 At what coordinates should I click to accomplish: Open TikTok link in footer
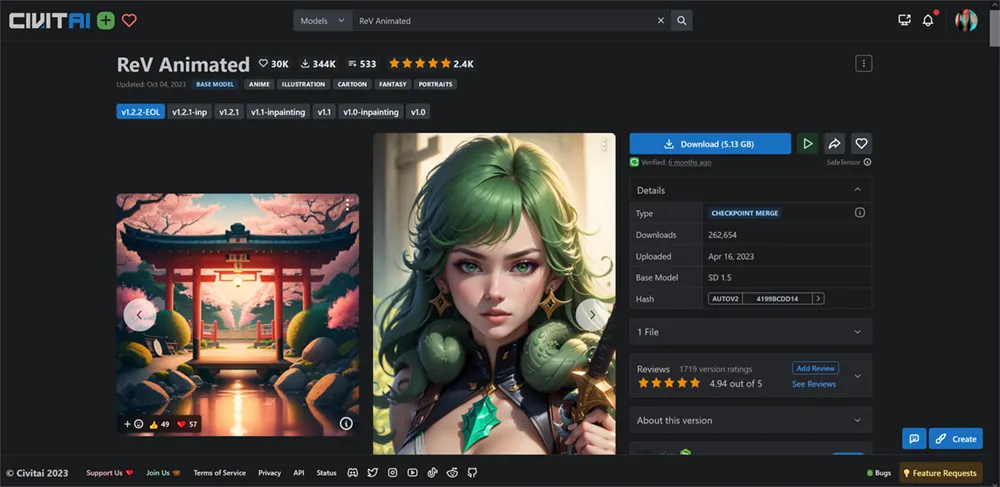pyautogui.click(x=432, y=473)
